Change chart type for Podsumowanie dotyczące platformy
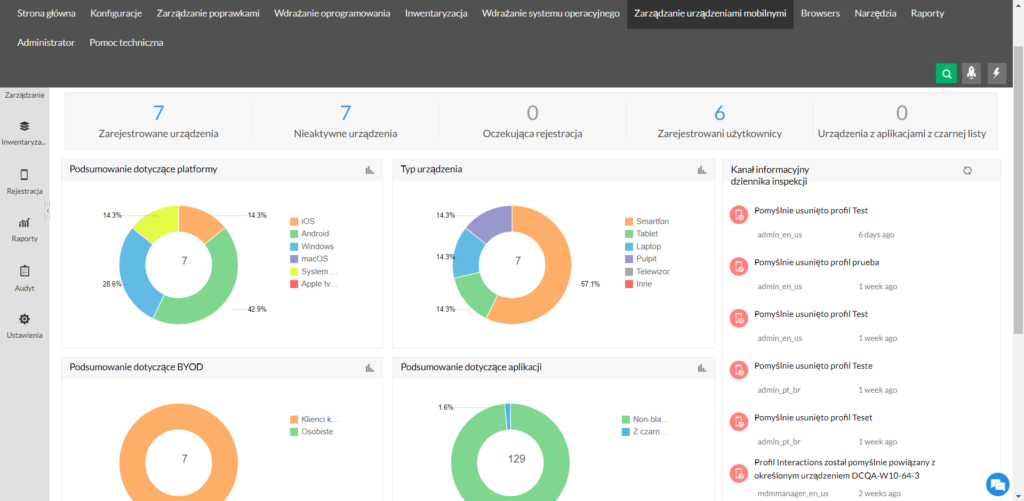The width and height of the screenshot is (1024, 501). (370, 170)
